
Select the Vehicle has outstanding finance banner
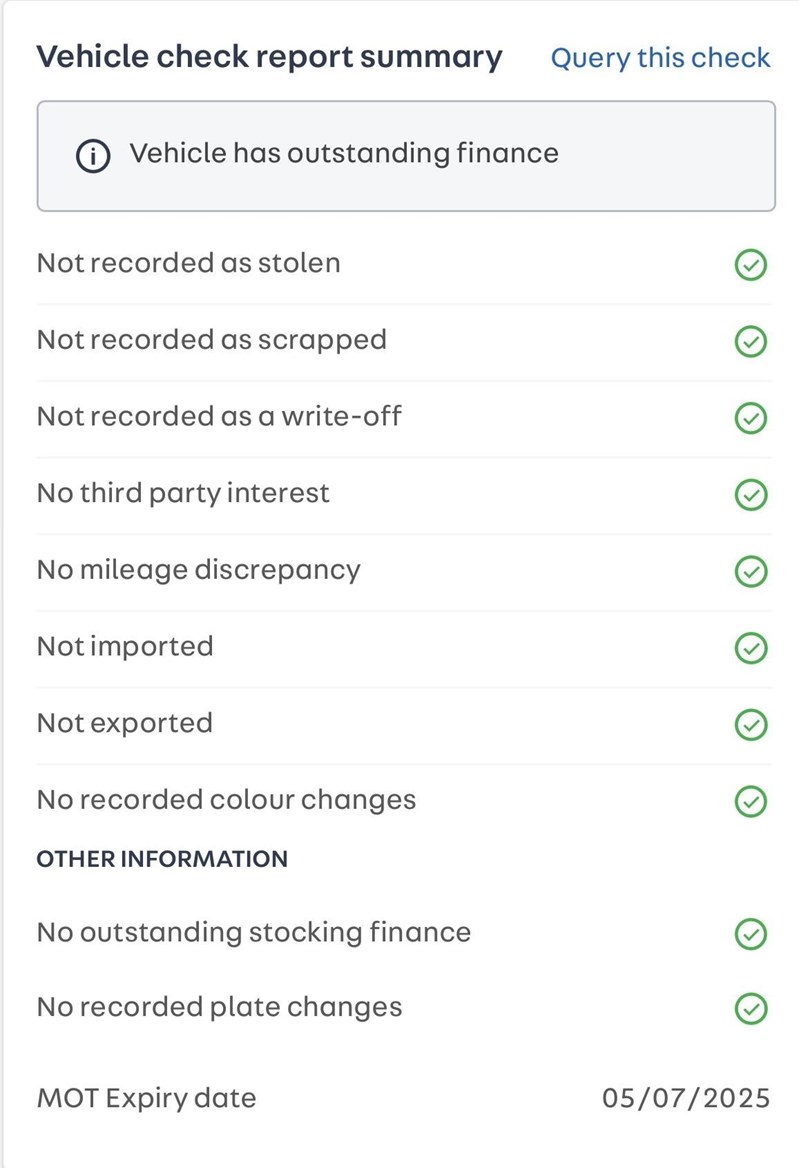coord(406,156)
